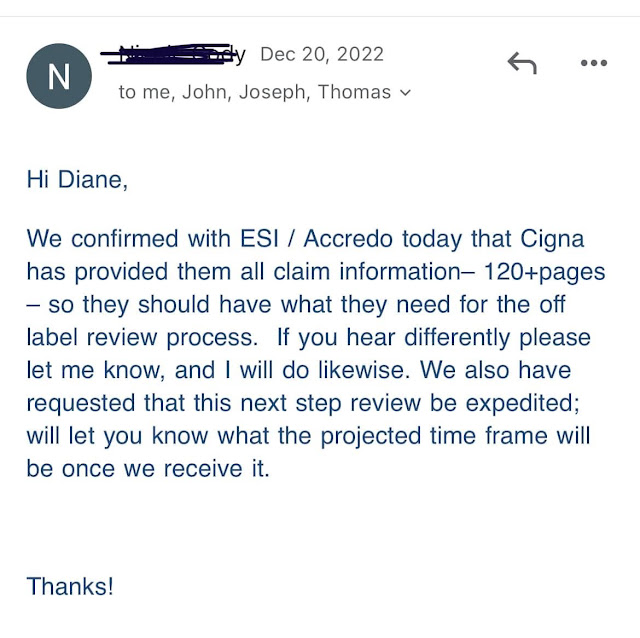Image resolution: width=640 pixels, height=638 pixels.
Task: Expand recipient details with the chevron
Action: click(405, 93)
